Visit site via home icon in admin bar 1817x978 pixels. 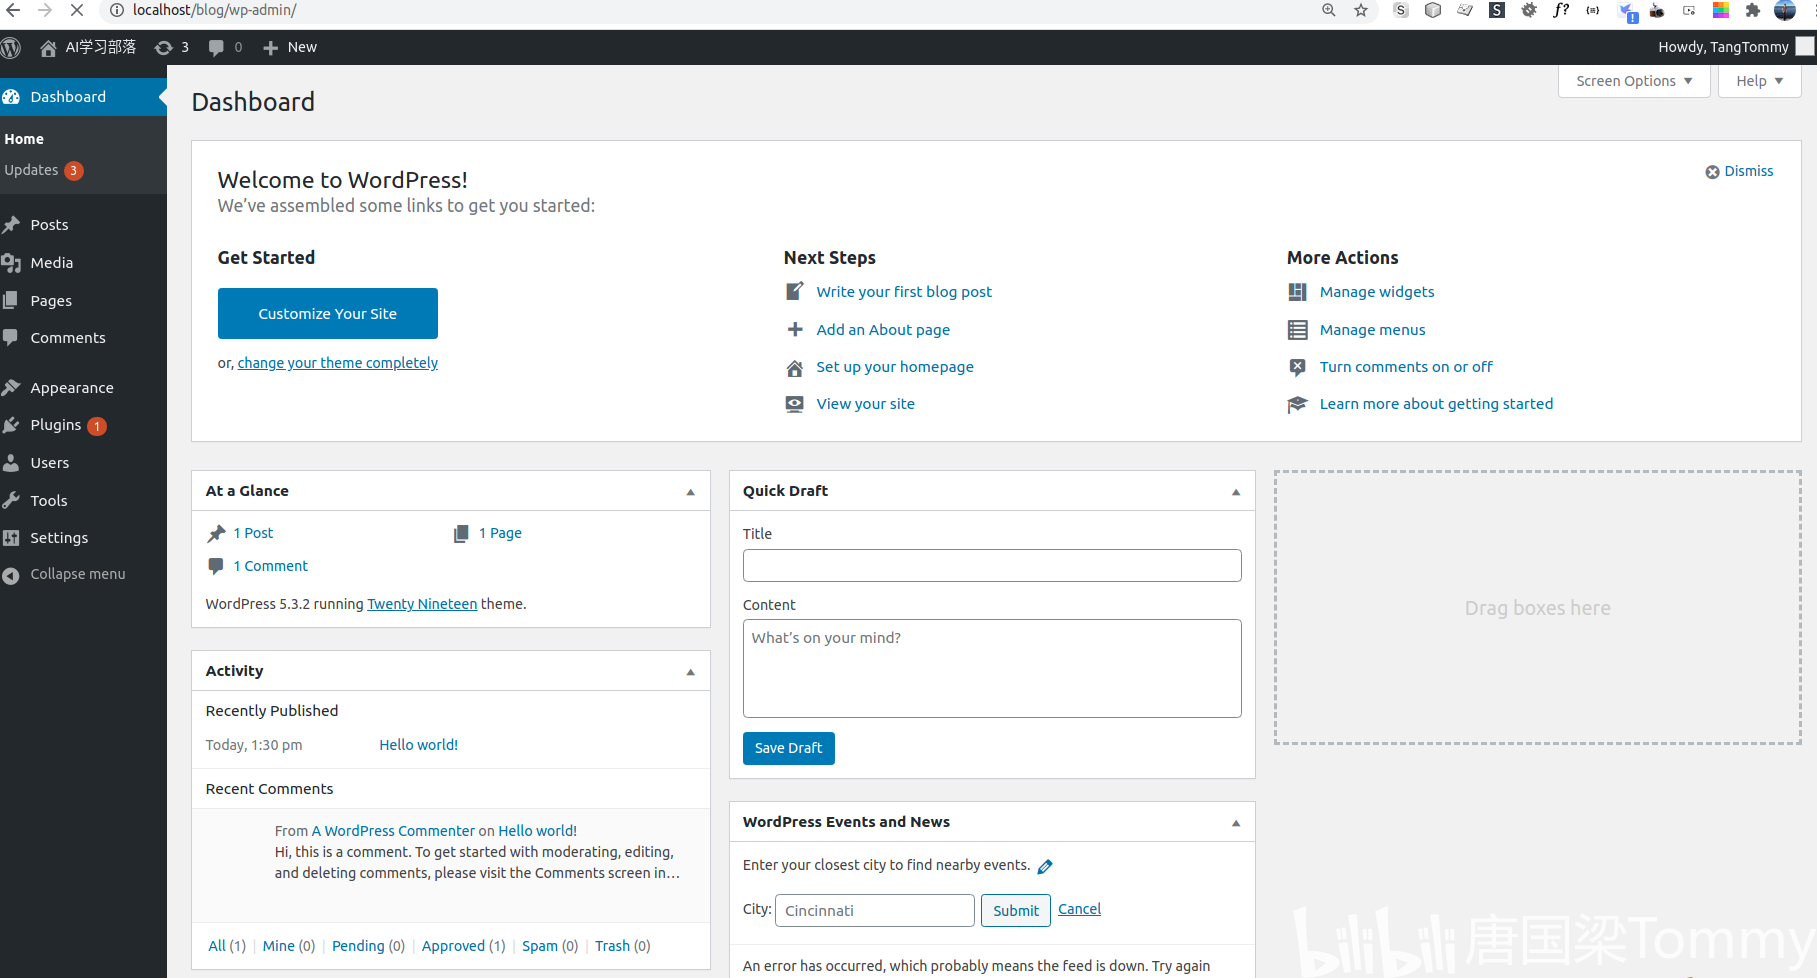[48, 47]
